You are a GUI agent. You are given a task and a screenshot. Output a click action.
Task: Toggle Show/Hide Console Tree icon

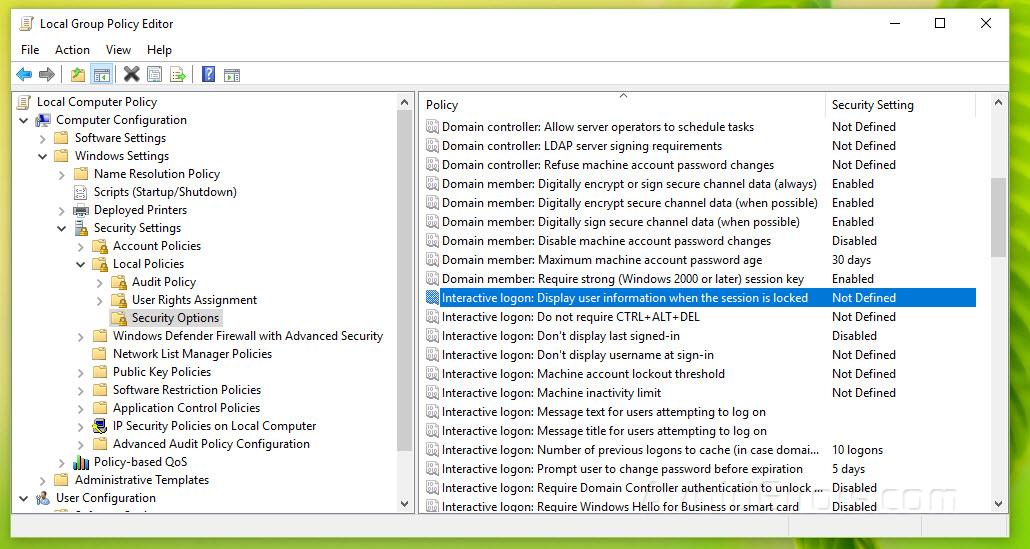[101, 74]
